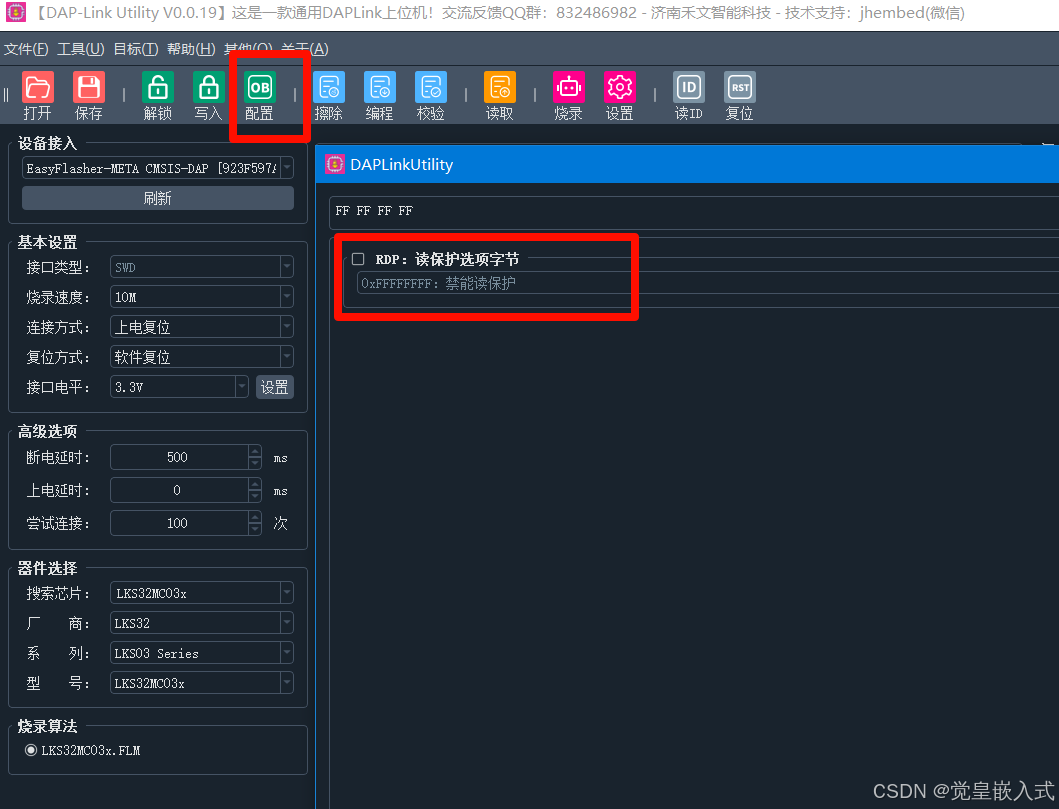1059x809 pixels.
Task: Open the 帮助(H) menu
Action: click(191, 49)
